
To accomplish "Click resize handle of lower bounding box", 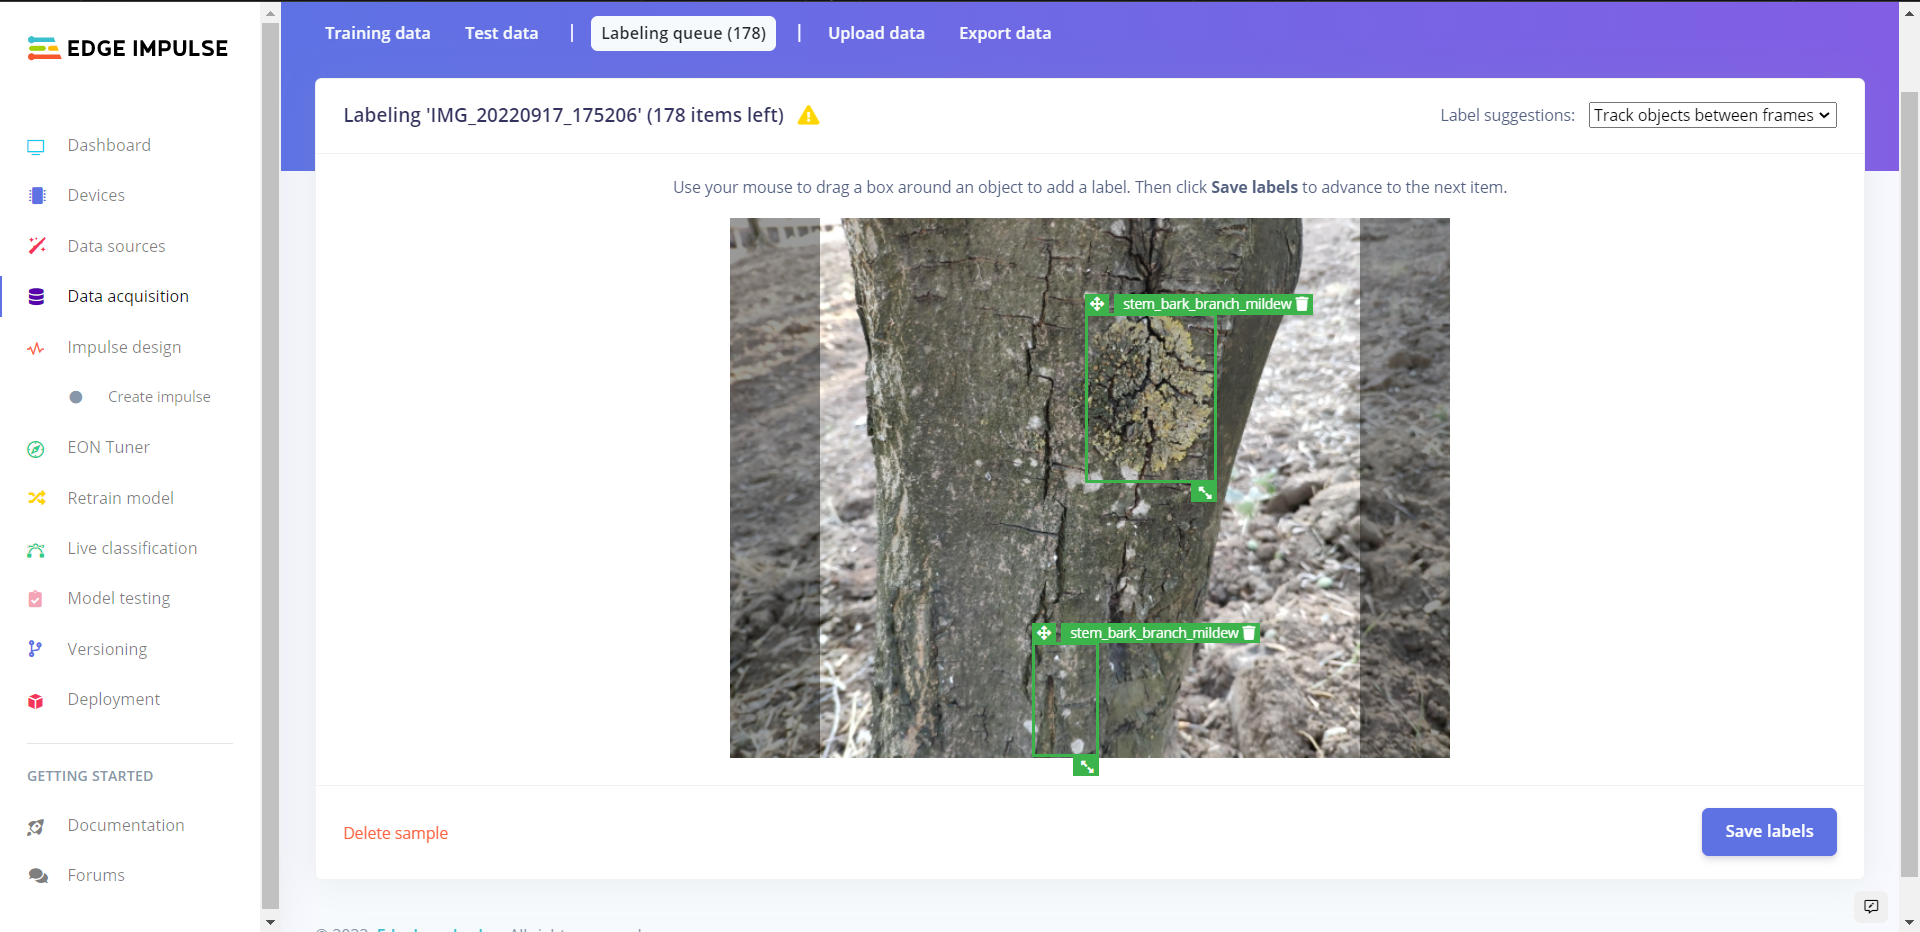I will [1086, 767].
